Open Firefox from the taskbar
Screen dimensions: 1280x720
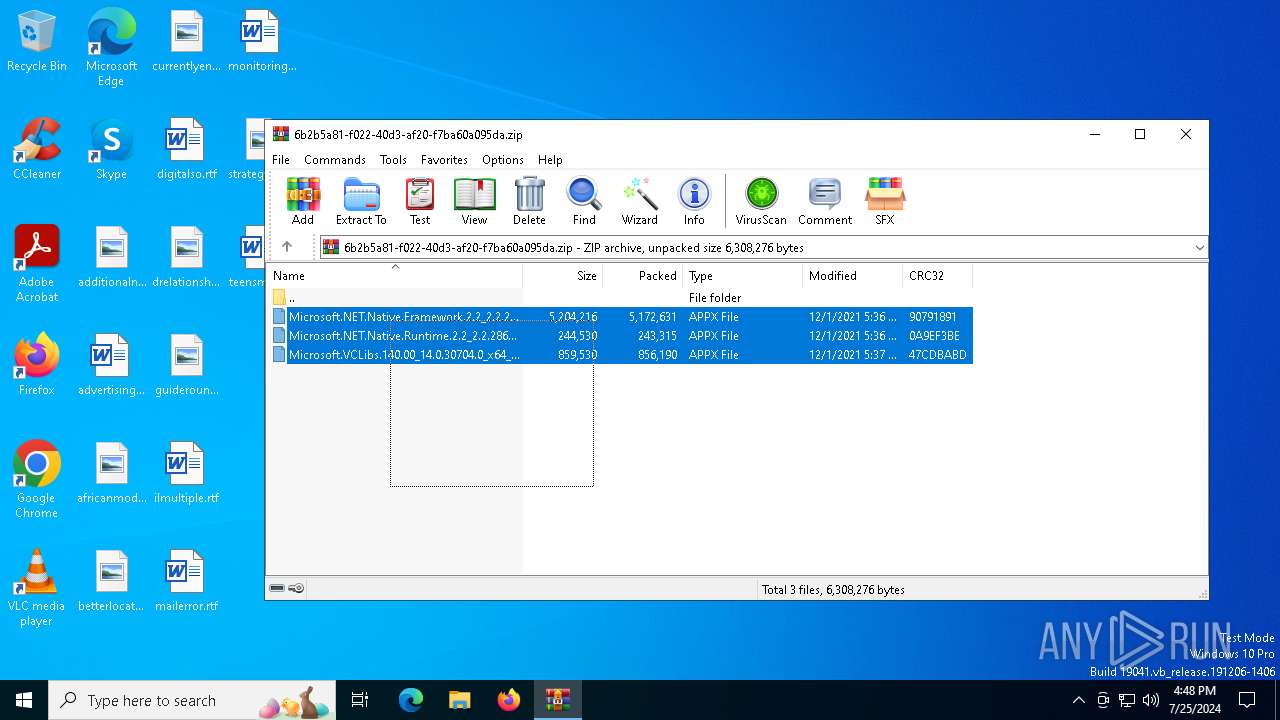pyautogui.click(x=509, y=700)
